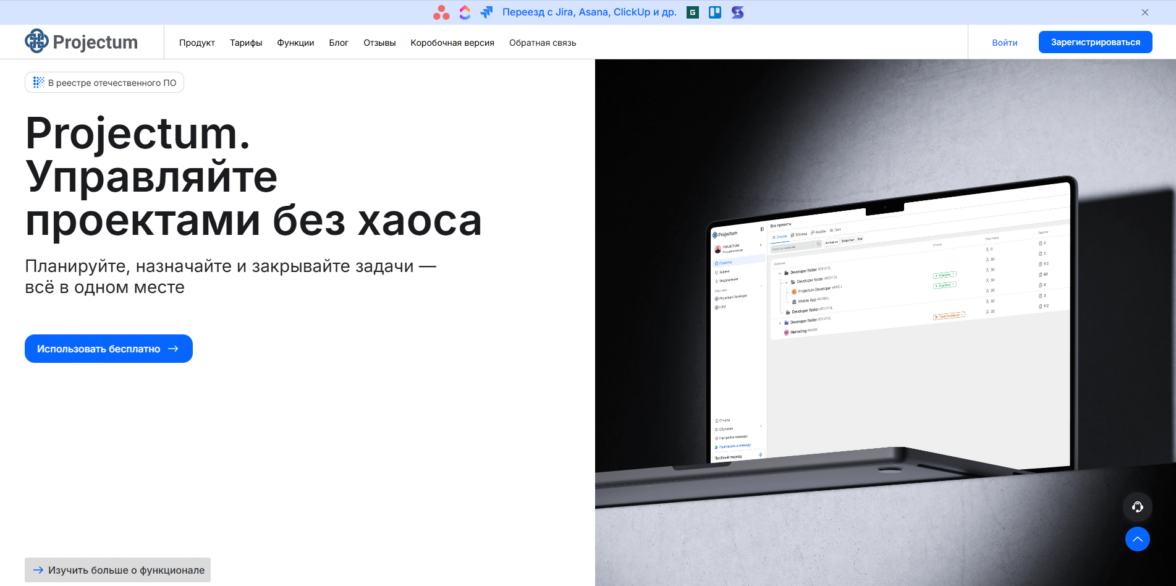Open the Тарифы menu item

pos(246,43)
